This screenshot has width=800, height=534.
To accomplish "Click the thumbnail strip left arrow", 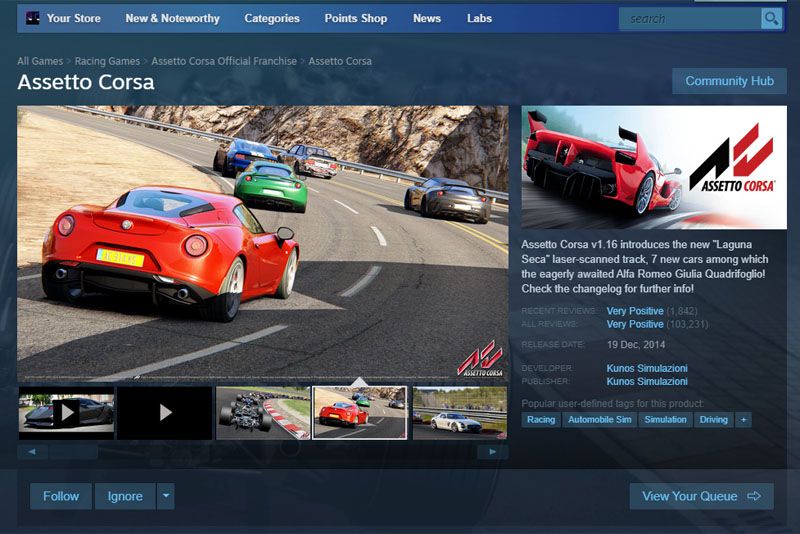I will pos(32,451).
